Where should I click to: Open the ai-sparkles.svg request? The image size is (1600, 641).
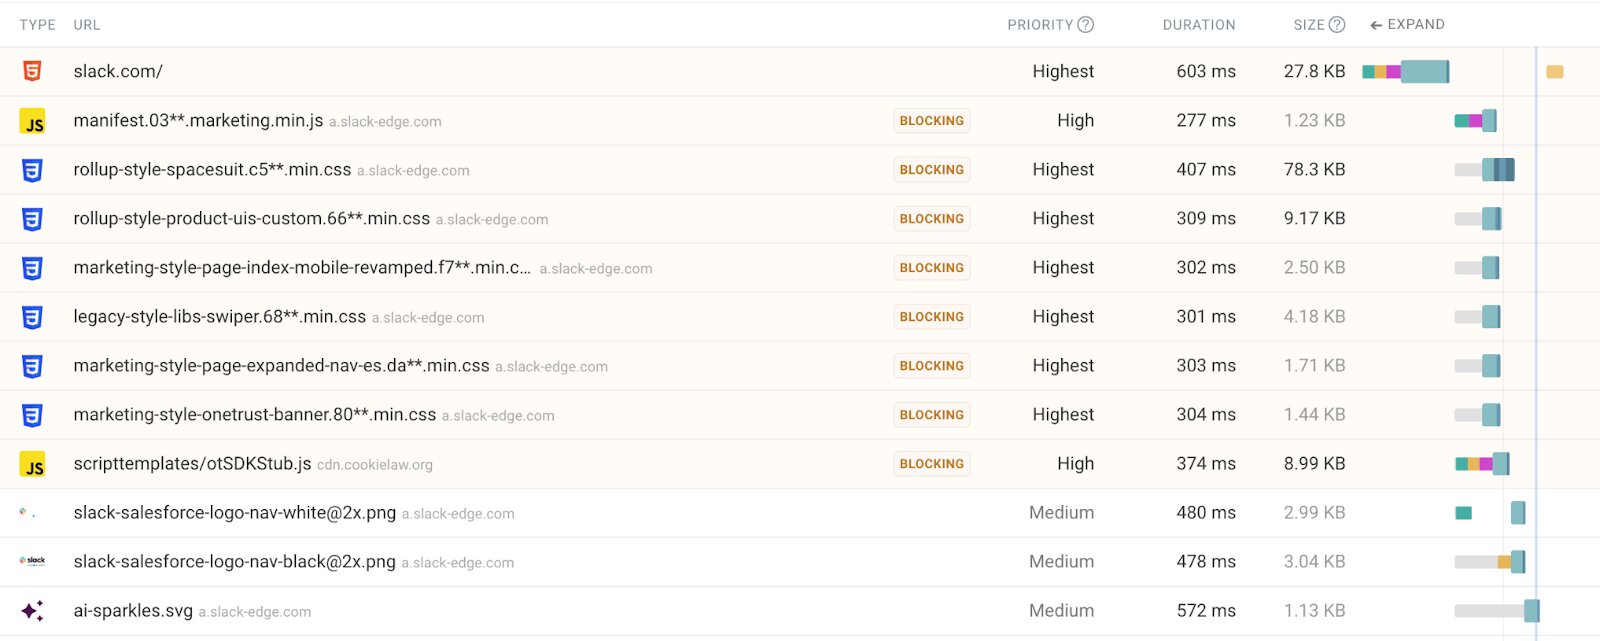(133, 610)
